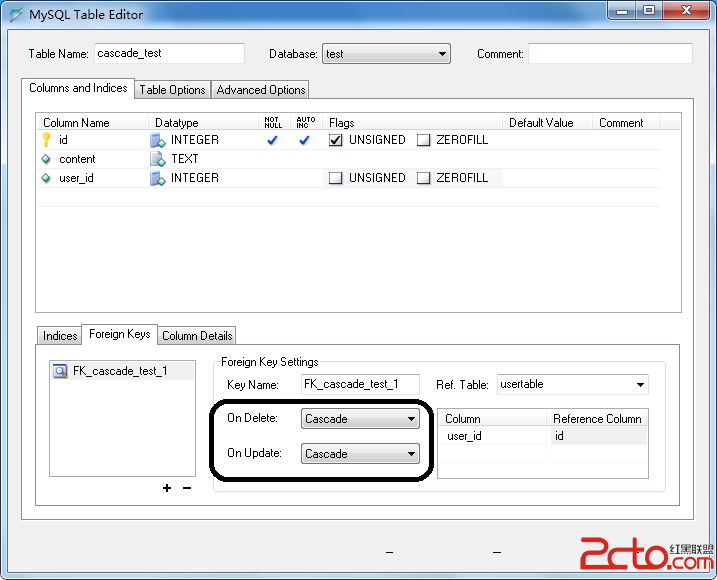Click id in Reference Column list
Image resolution: width=717 pixels, height=580 pixels.
[559, 436]
